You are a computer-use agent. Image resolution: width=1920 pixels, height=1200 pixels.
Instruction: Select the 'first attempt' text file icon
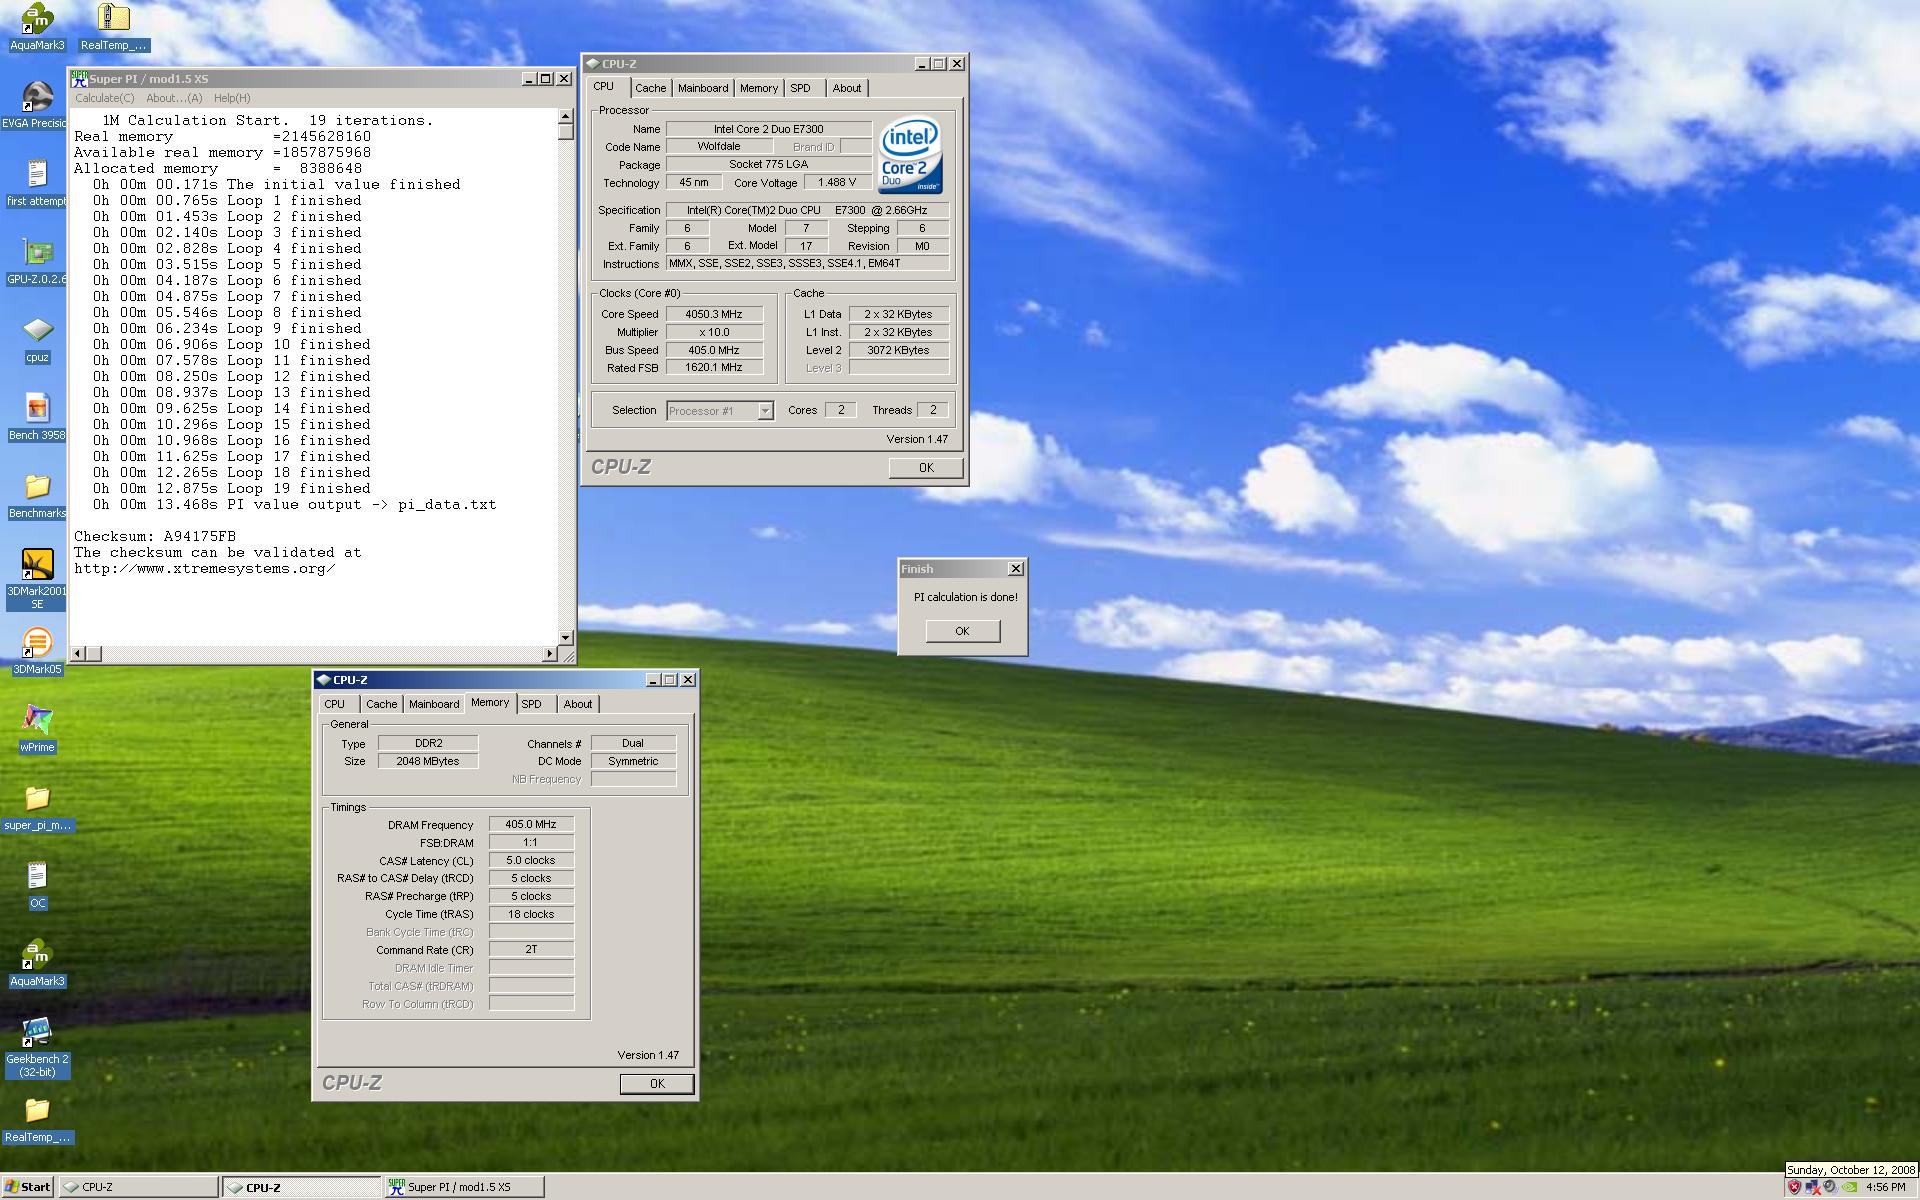[x=37, y=174]
